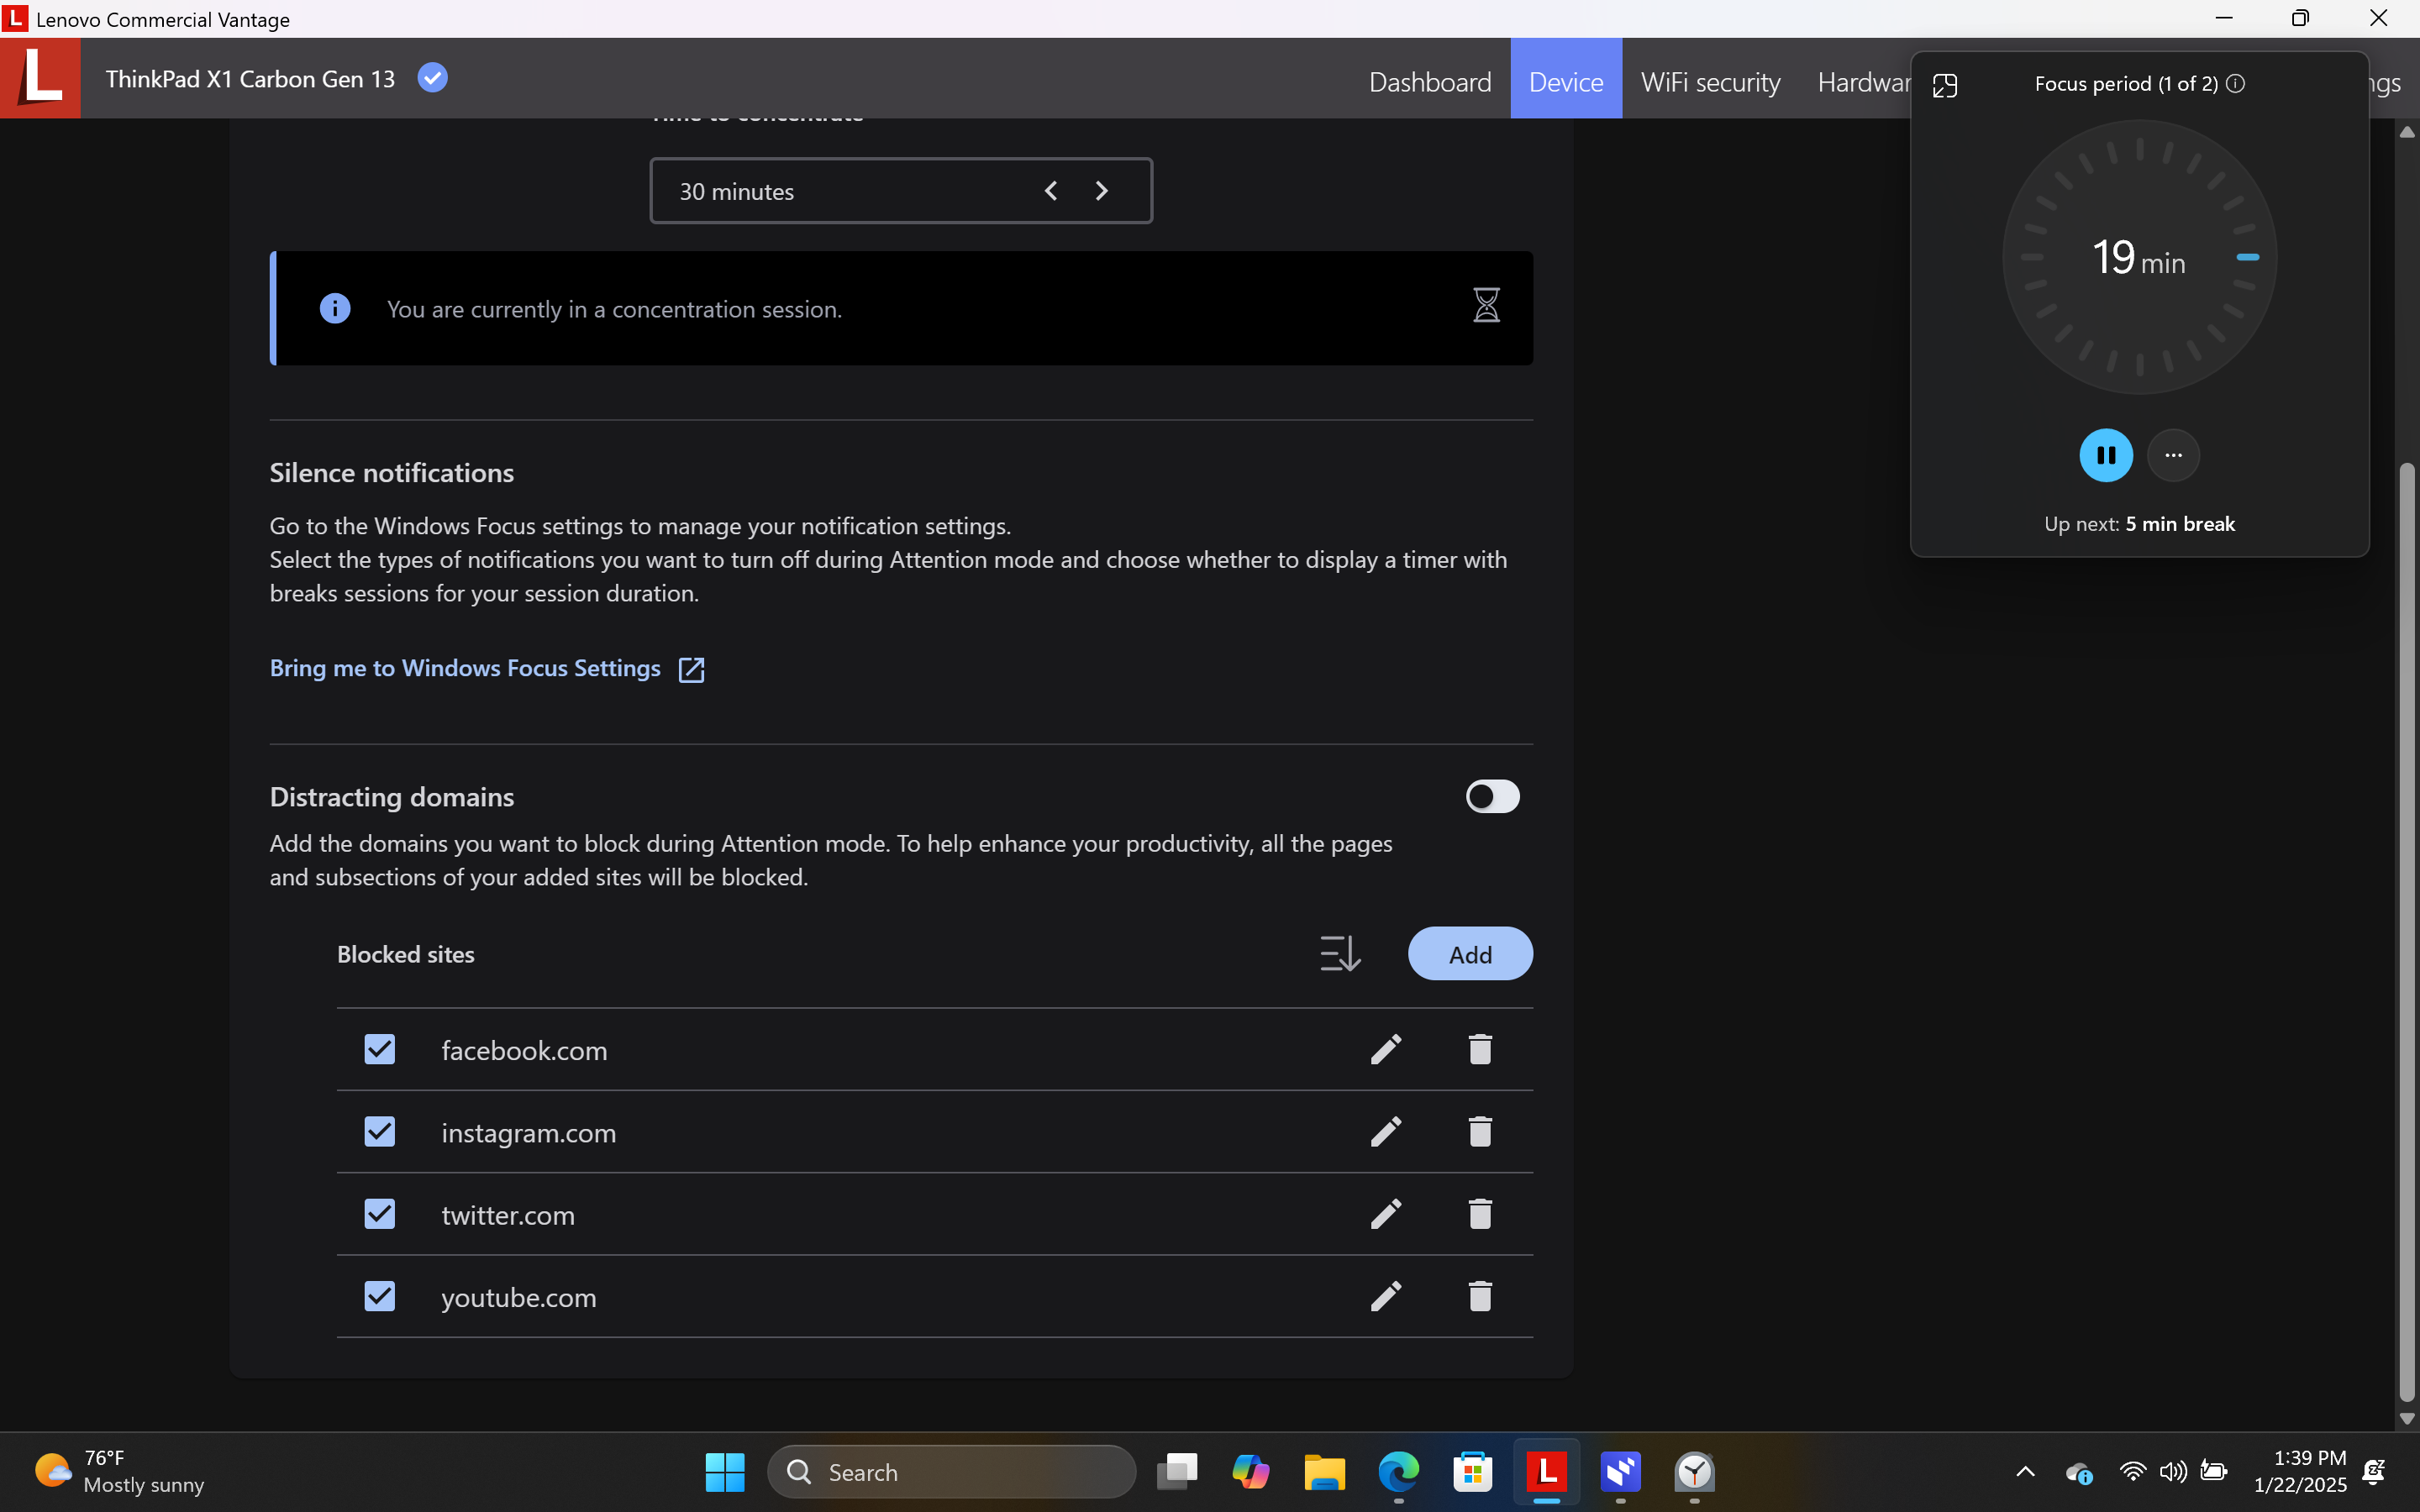Uncheck the instagram.com checkbox
Screen dimensions: 2420x1512
tap(380, 1131)
